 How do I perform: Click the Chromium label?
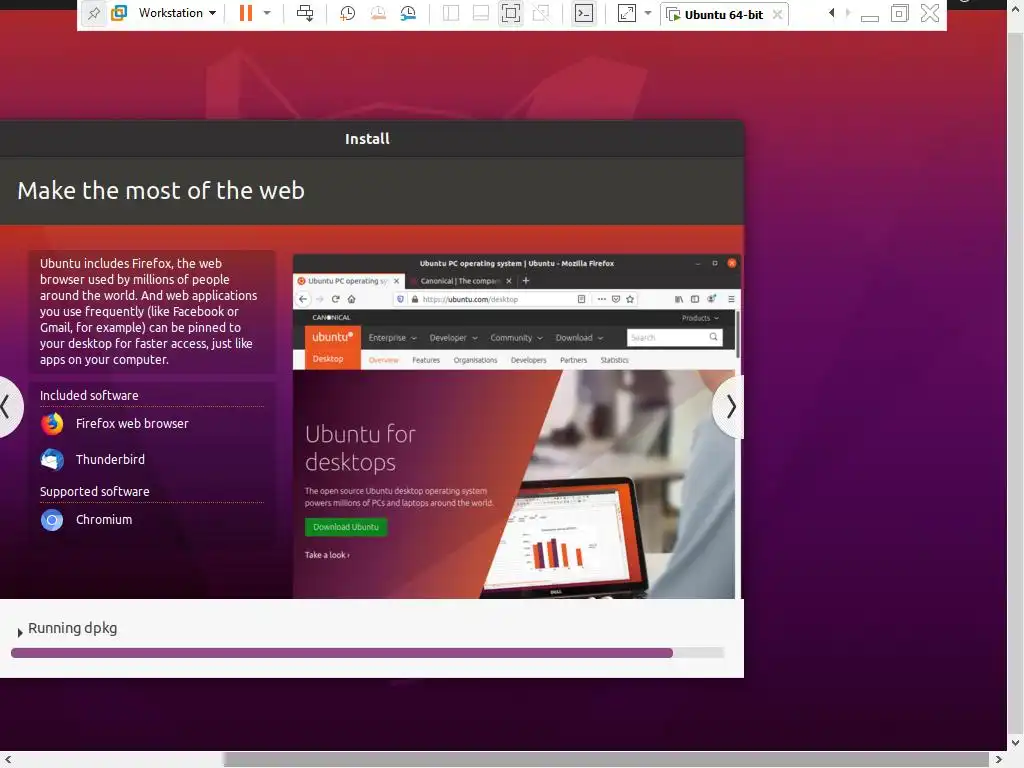click(x=104, y=519)
